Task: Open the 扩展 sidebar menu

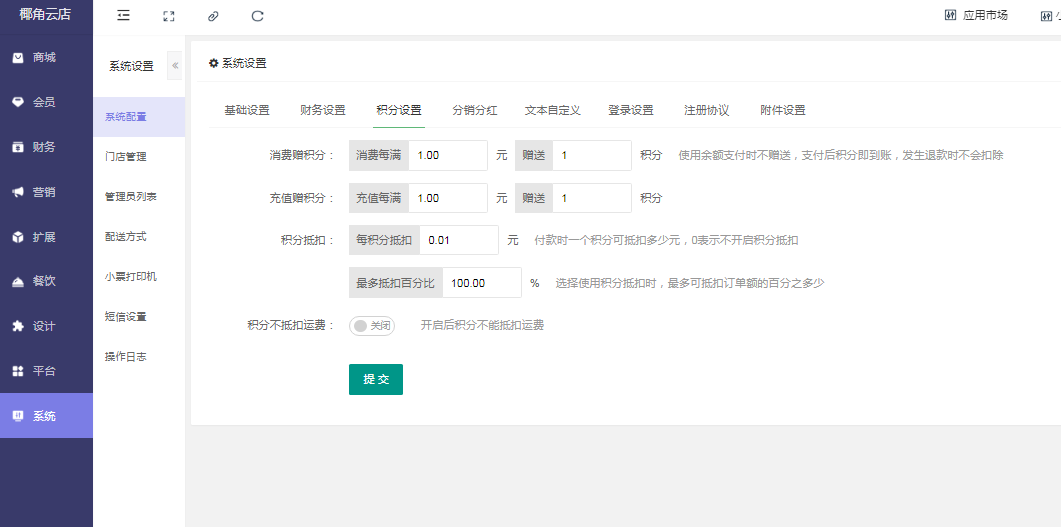Action: pyautogui.click(x=46, y=237)
